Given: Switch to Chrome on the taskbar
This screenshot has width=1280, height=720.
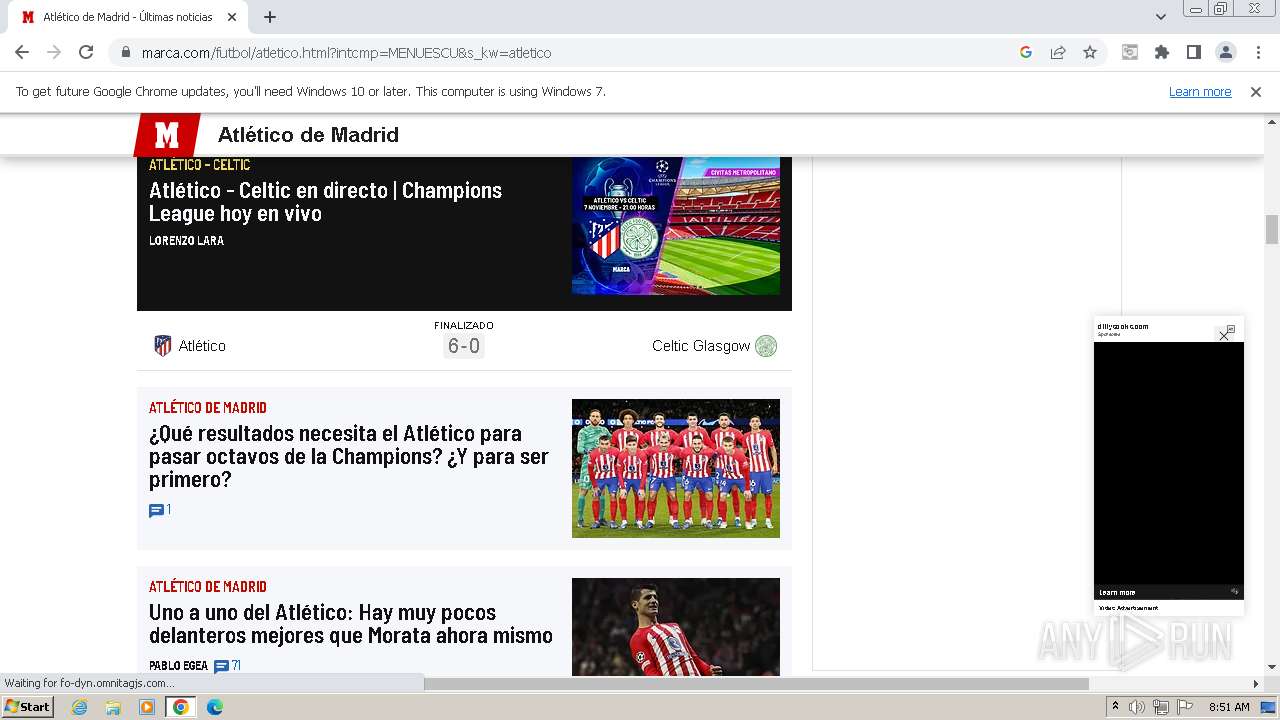Looking at the screenshot, I should tap(181, 707).
